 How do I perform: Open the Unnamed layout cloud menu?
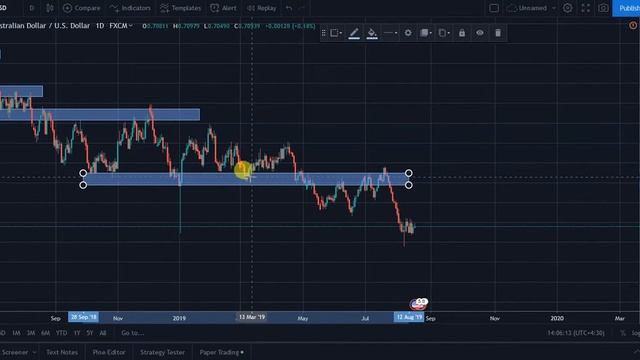coord(532,8)
